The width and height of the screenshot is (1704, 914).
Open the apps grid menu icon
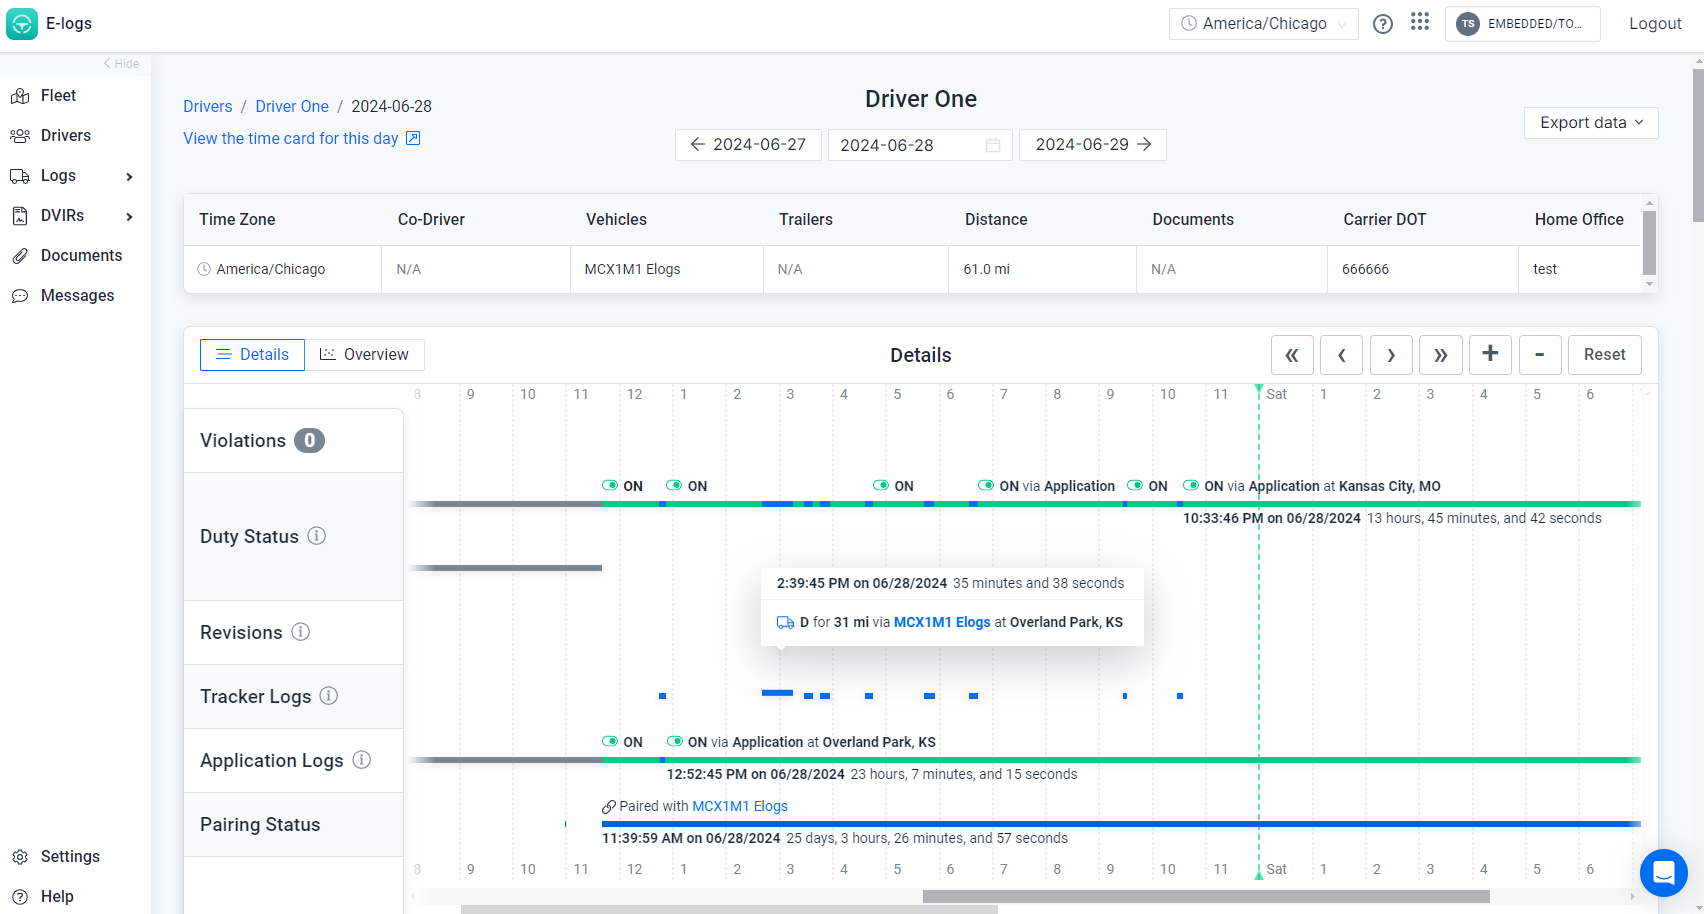(1420, 23)
